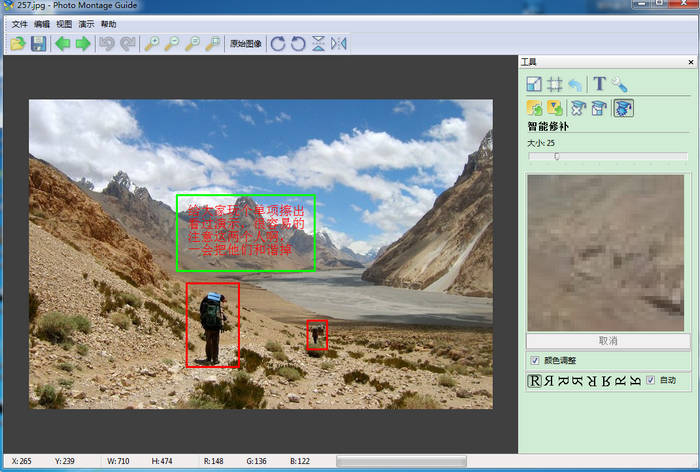Click the open file folder icon
The height and width of the screenshot is (472, 700).
18,43
